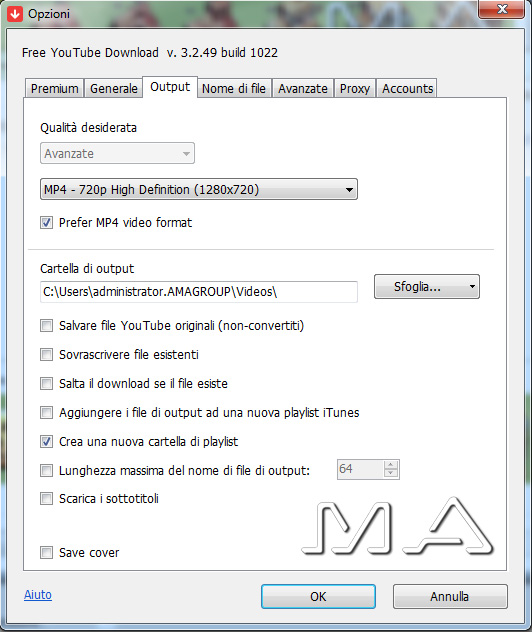
Task: Click the red download app icon in title bar
Action: click(x=15, y=14)
